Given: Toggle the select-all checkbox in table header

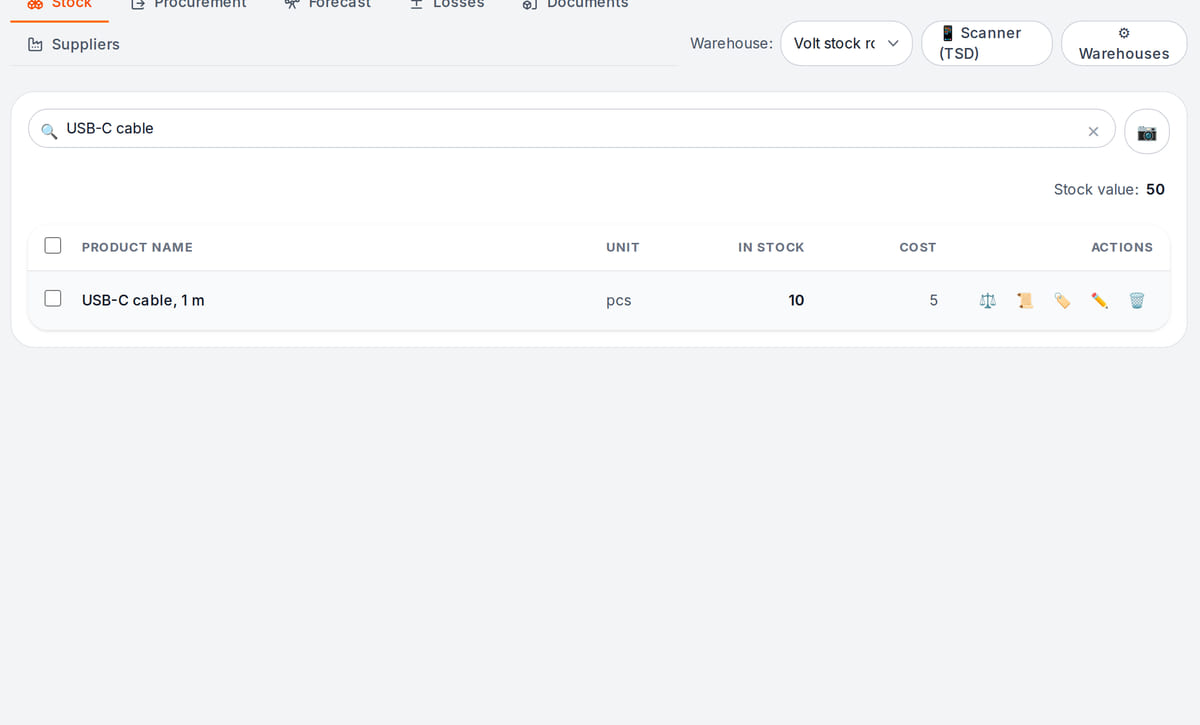Looking at the screenshot, I should tap(53, 245).
